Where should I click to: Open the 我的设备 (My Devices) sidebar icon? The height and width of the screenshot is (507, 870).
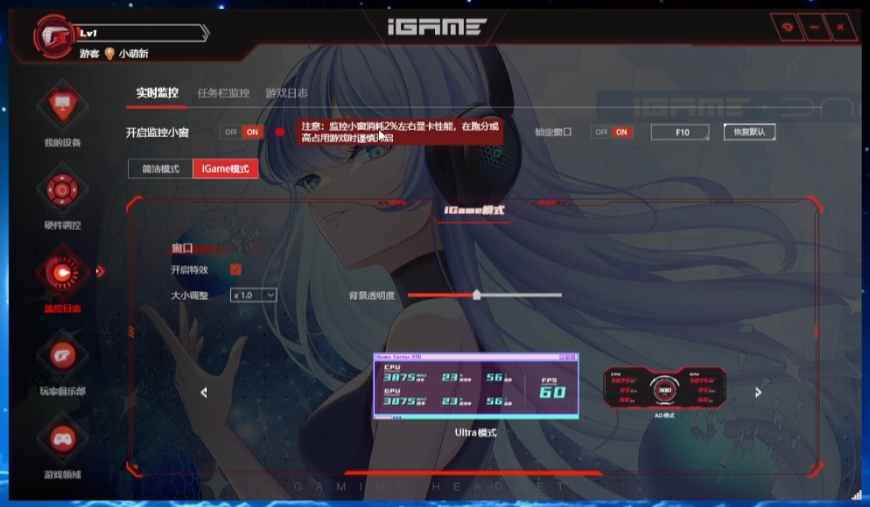click(x=62, y=106)
